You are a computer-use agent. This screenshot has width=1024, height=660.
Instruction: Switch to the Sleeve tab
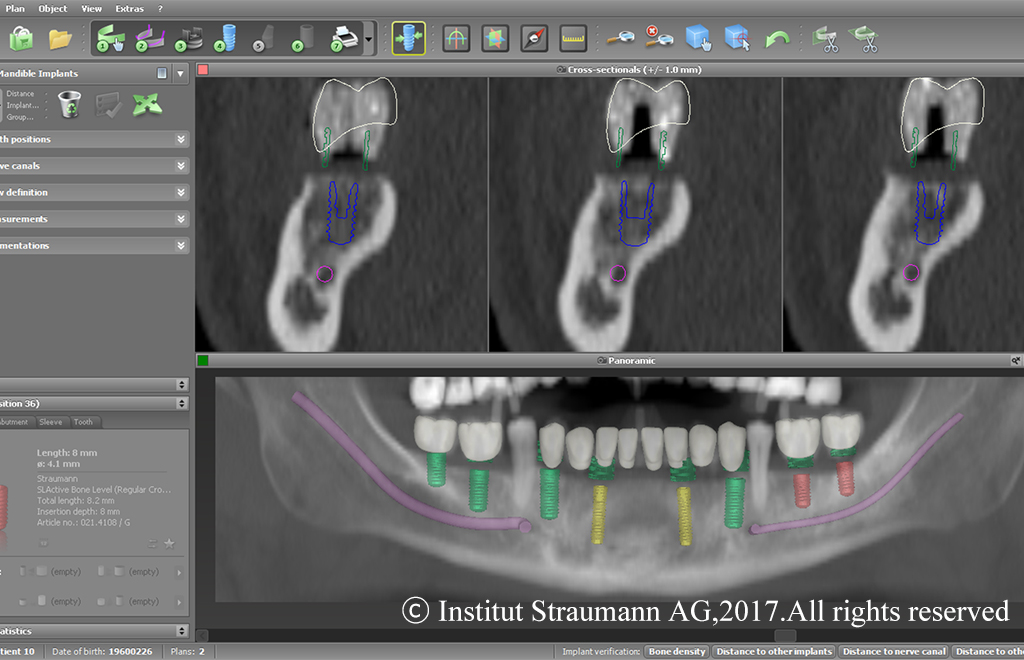point(51,422)
